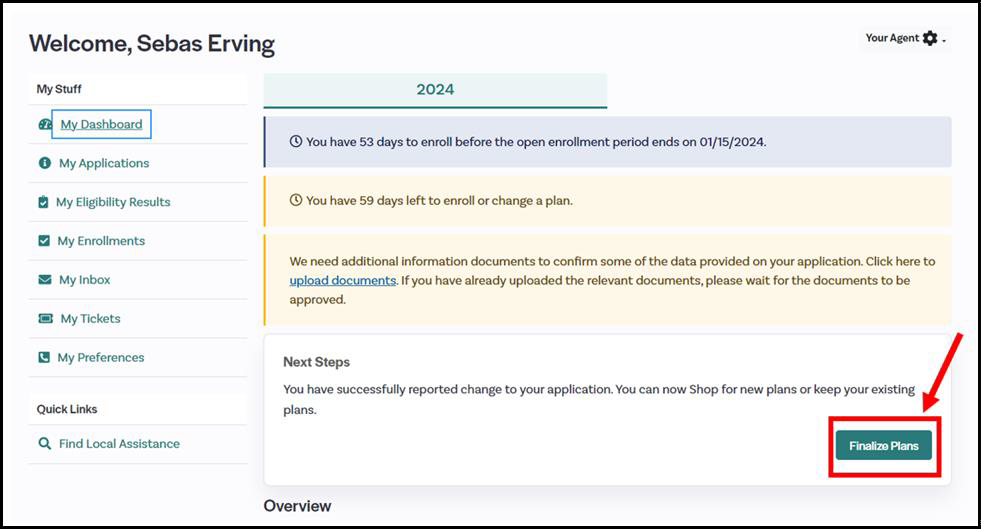Click the clock icon beside 53 days notice
Image resolution: width=981 pixels, height=529 pixels.
pos(296,142)
